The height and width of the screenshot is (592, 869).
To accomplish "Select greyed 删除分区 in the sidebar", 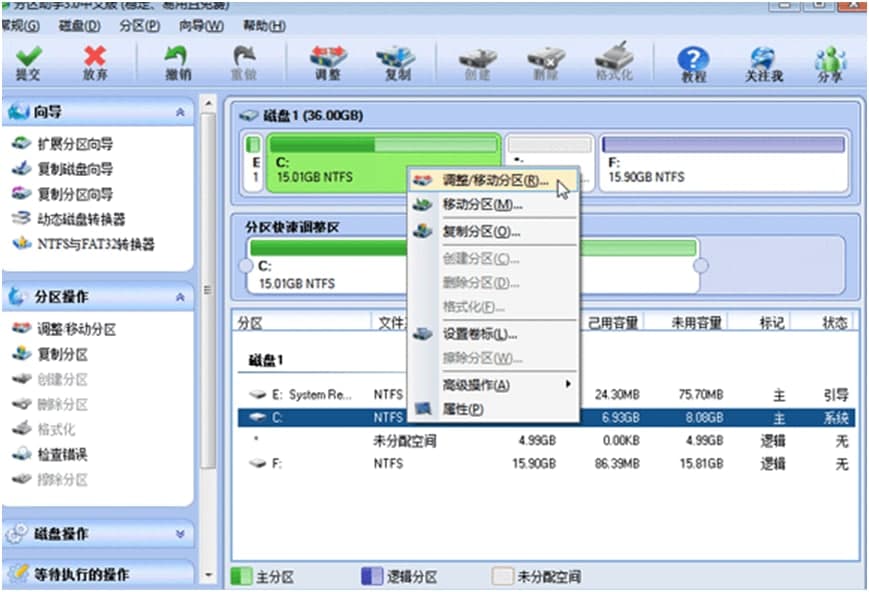I will (50, 404).
